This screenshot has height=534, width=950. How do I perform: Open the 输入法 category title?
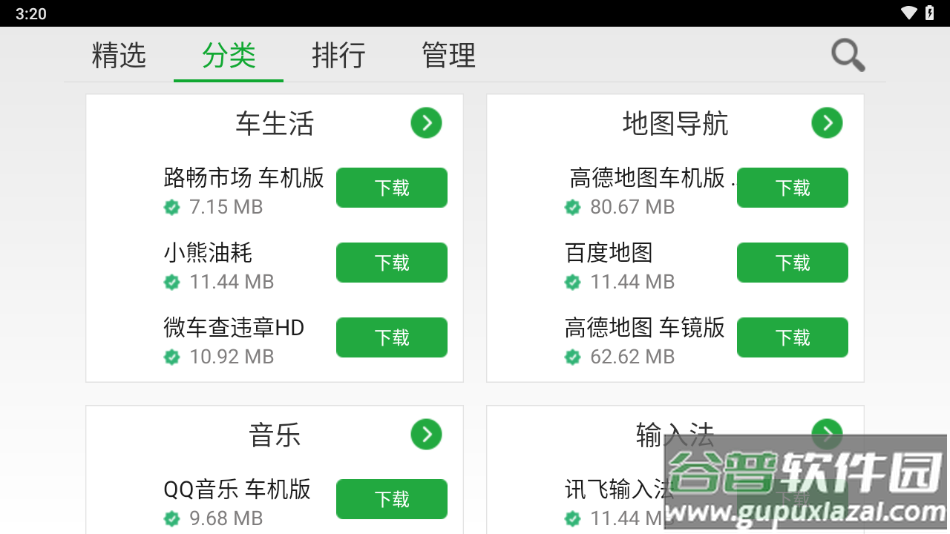click(x=675, y=435)
